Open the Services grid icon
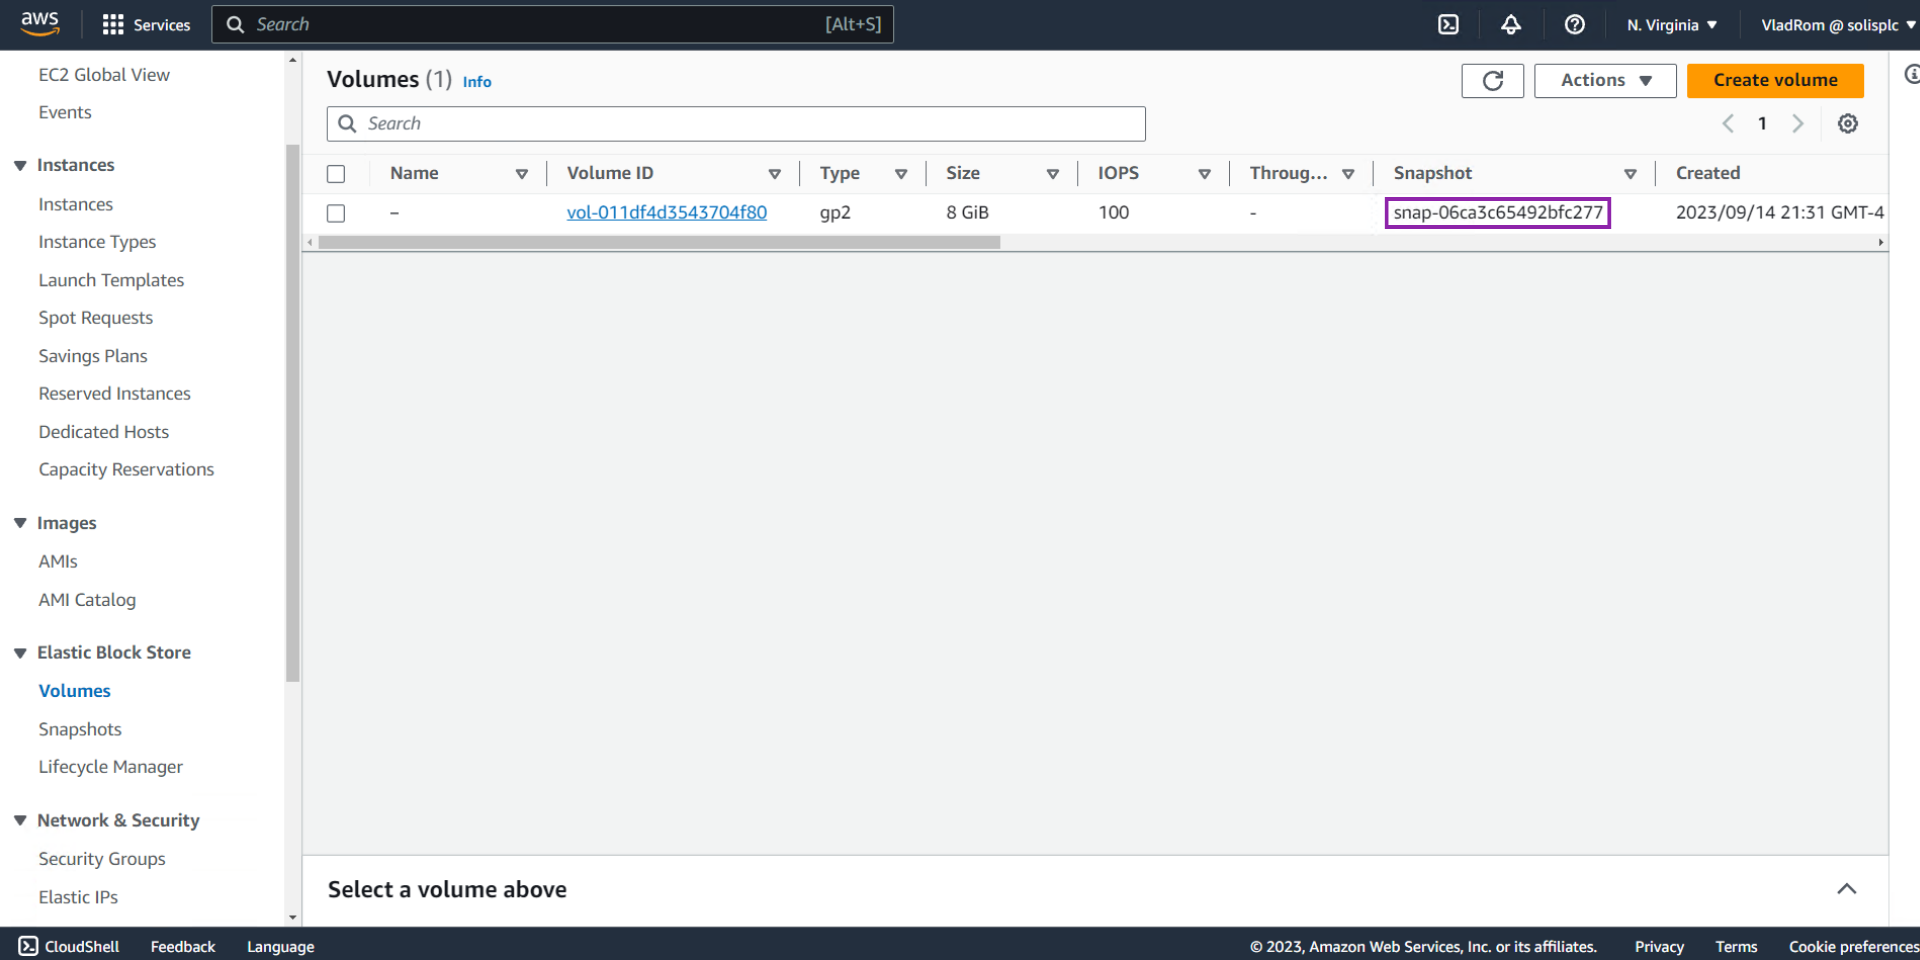 pyautogui.click(x=113, y=24)
